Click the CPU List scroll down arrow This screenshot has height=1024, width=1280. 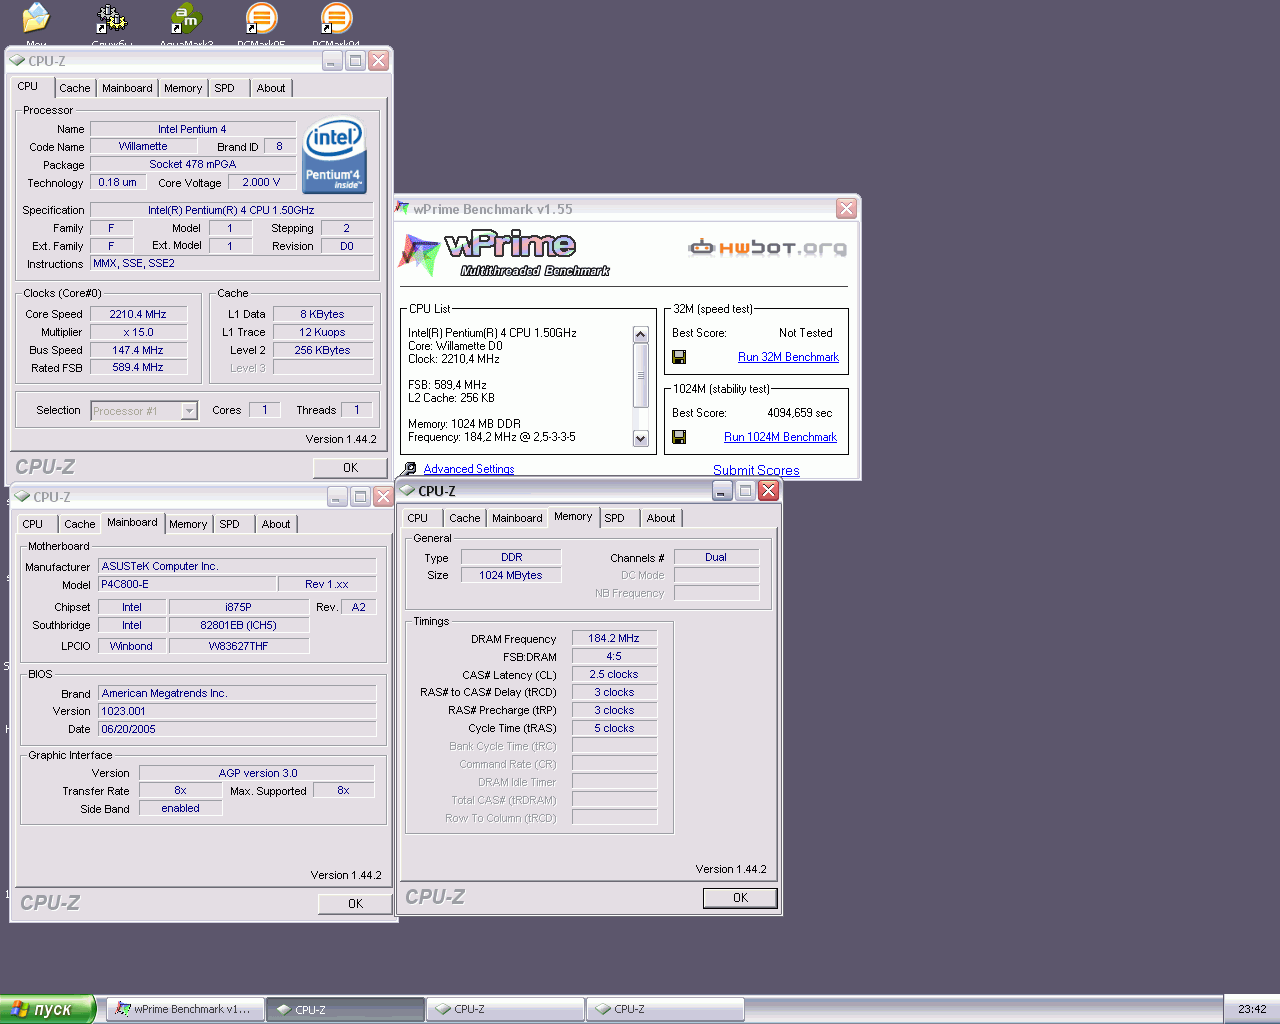pos(641,438)
